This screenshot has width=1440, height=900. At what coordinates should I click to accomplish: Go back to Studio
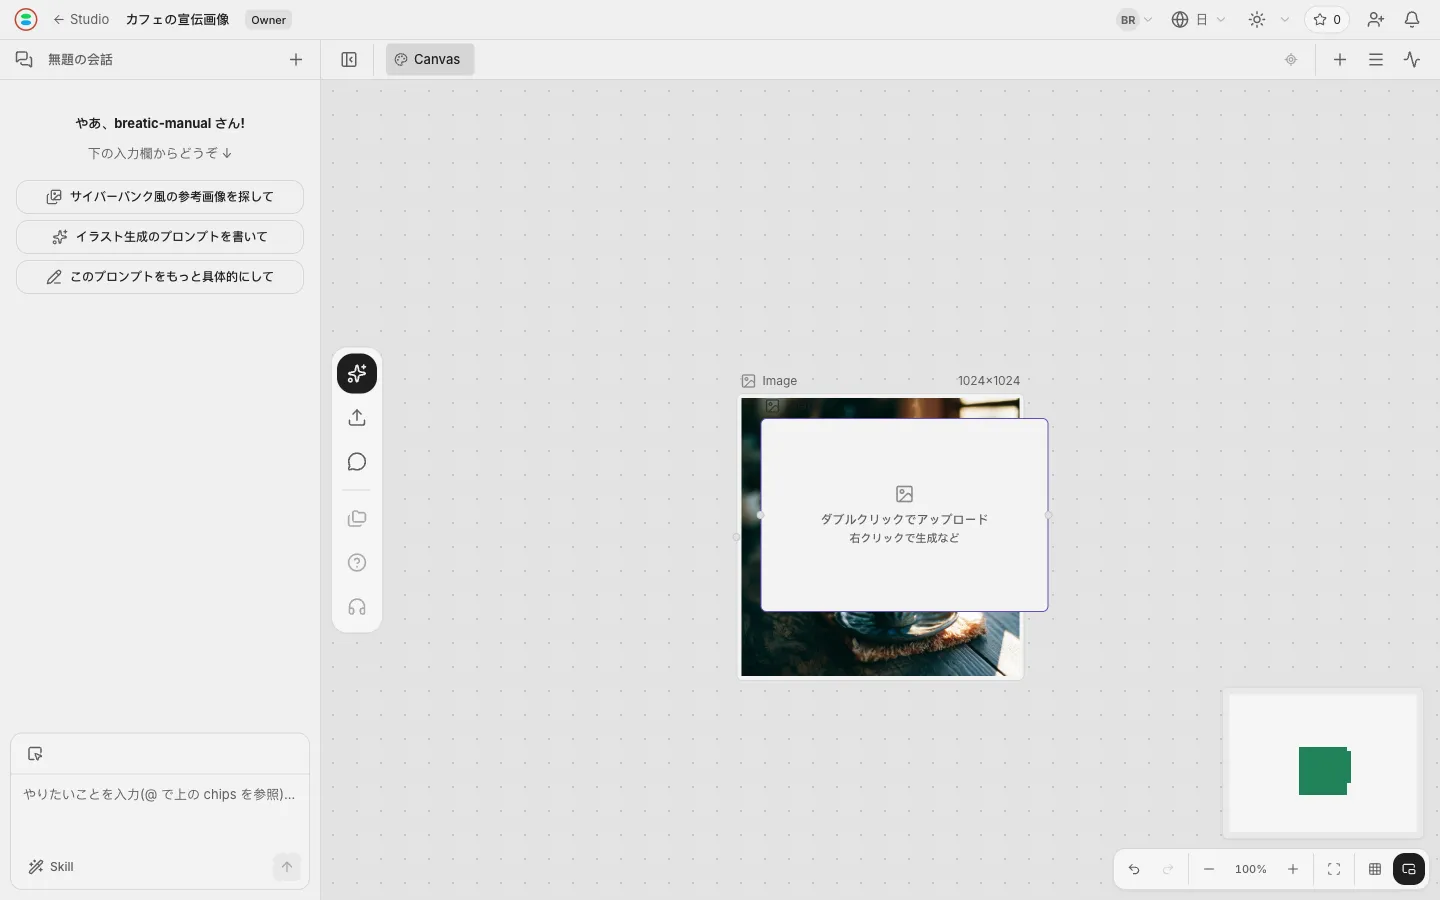point(81,19)
